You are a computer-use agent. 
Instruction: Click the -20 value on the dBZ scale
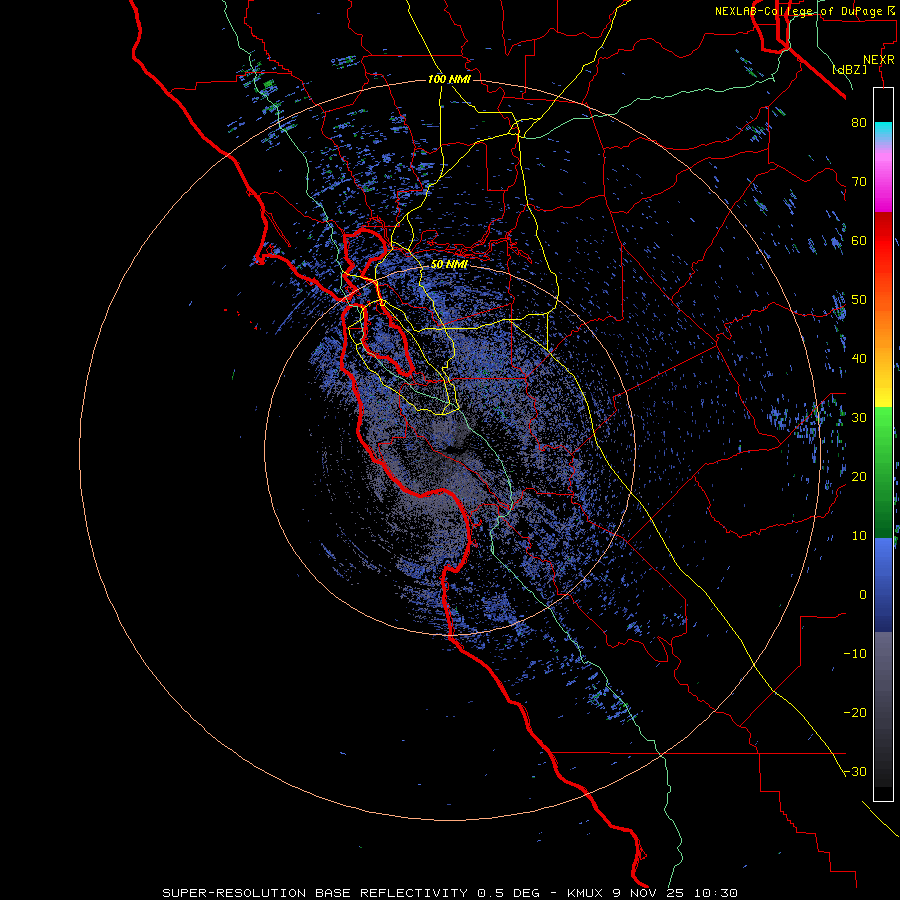(855, 713)
